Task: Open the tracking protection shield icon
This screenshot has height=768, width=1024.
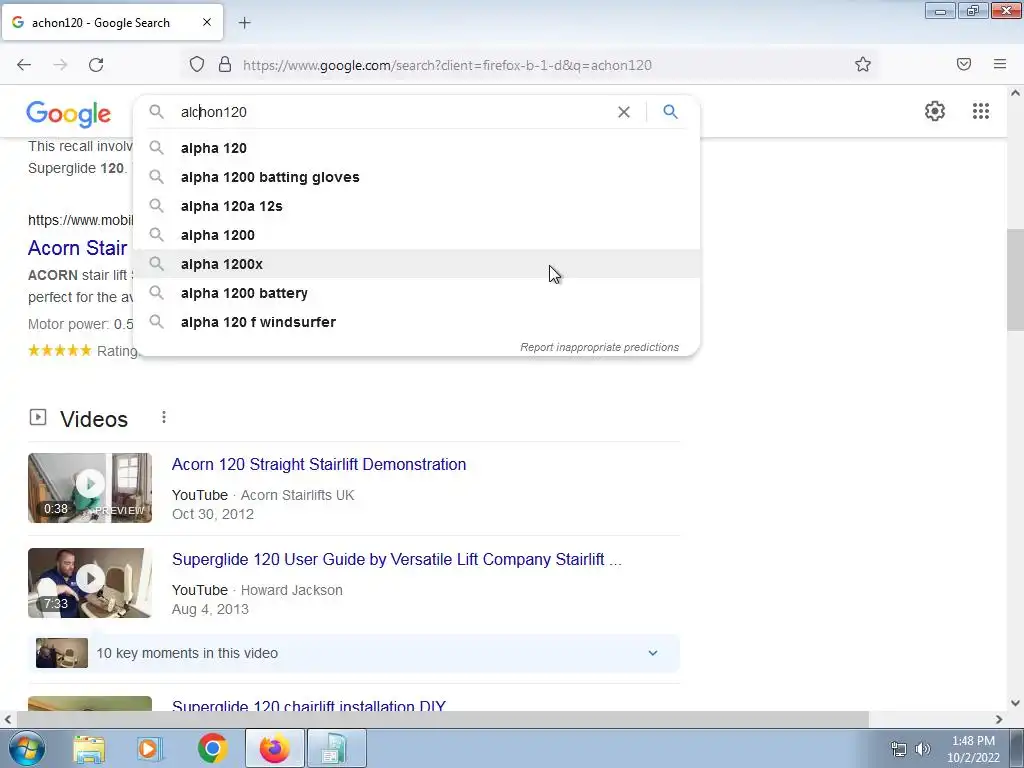Action: pyautogui.click(x=197, y=65)
